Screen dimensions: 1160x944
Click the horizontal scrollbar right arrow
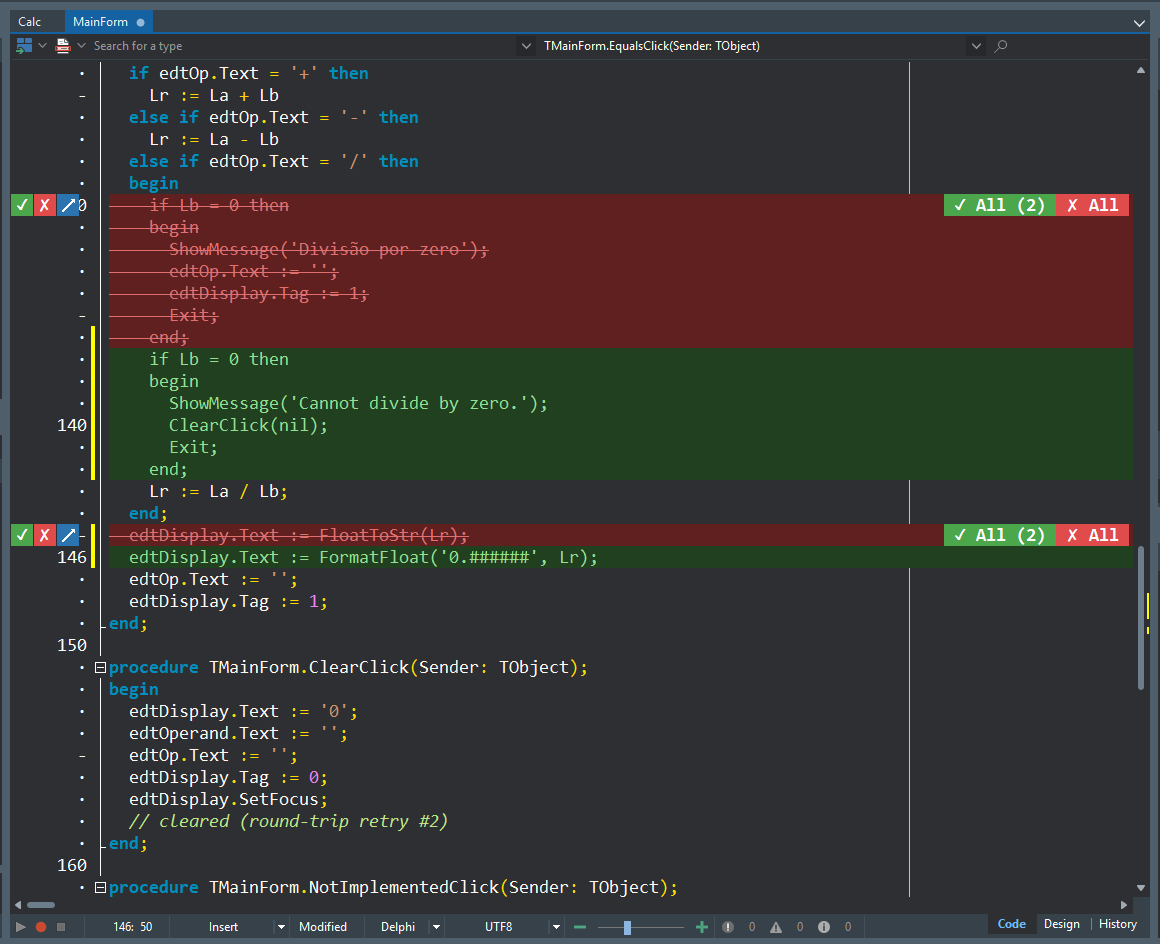(1124, 905)
